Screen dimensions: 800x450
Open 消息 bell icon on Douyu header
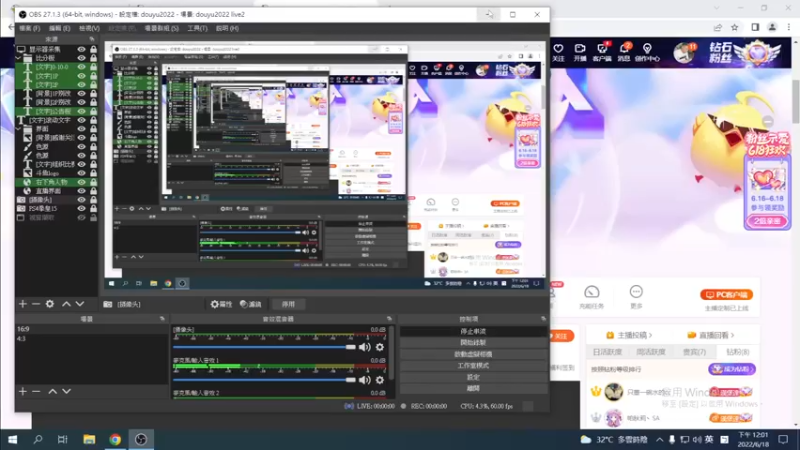point(624,52)
